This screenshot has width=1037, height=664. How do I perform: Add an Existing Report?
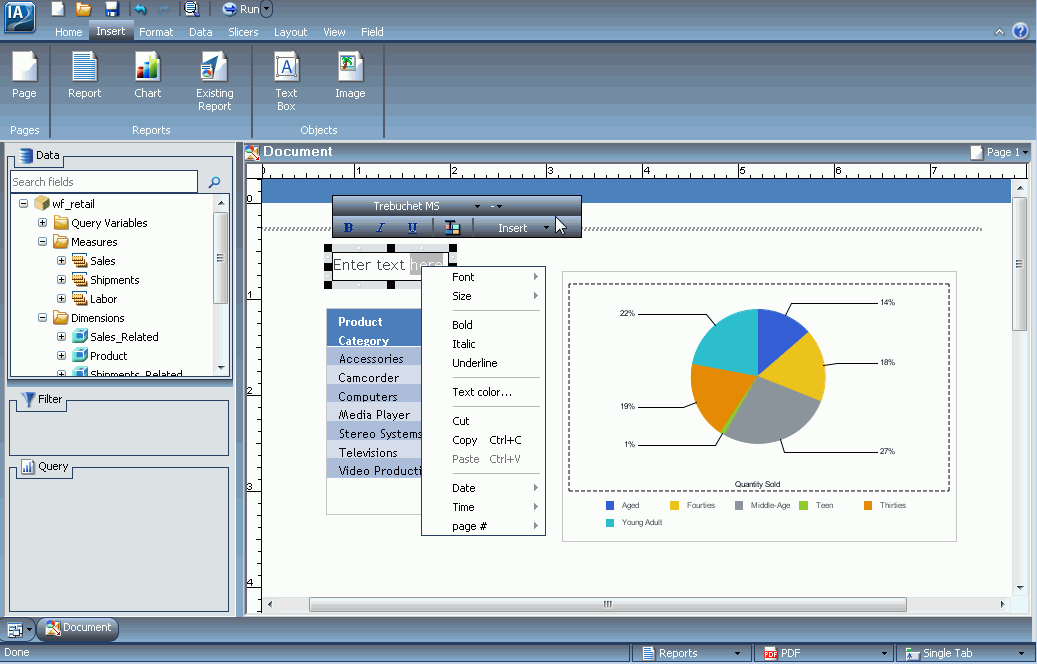coord(214,81)
